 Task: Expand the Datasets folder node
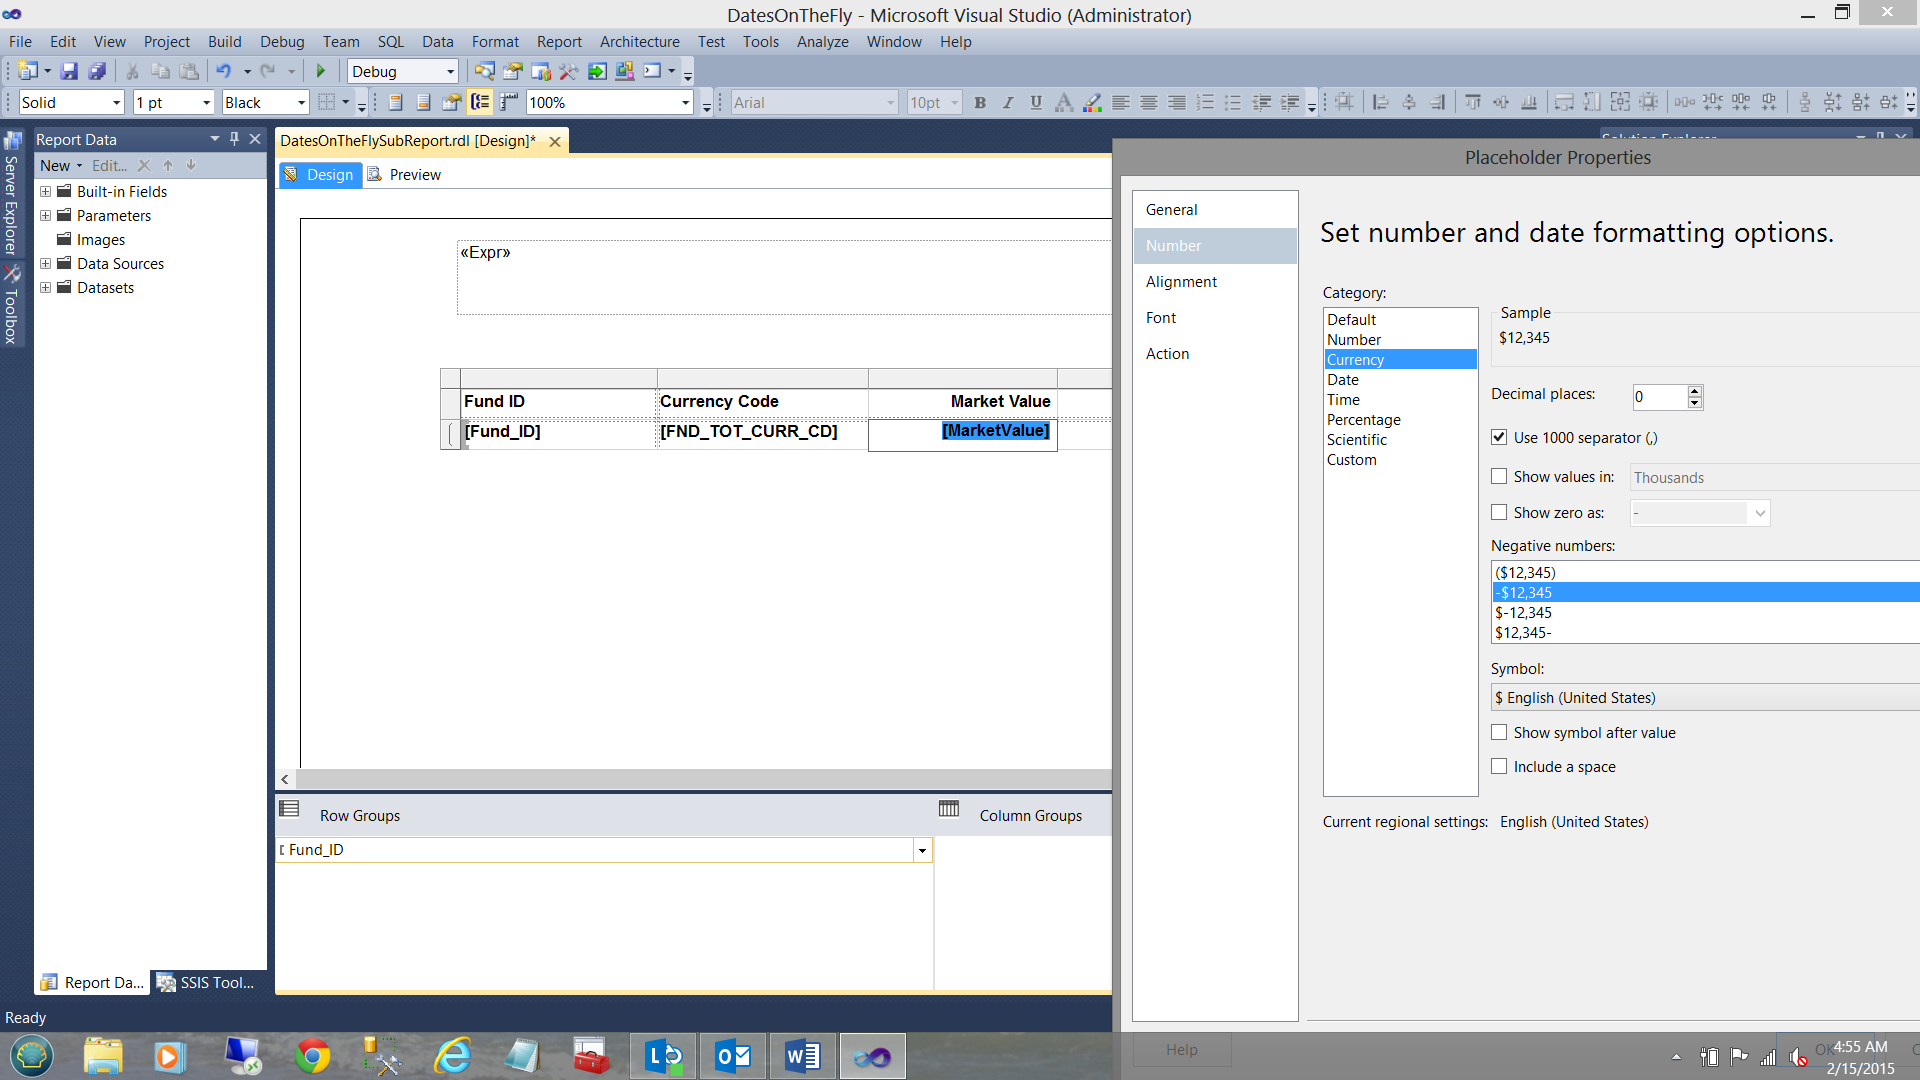point(45,288)
